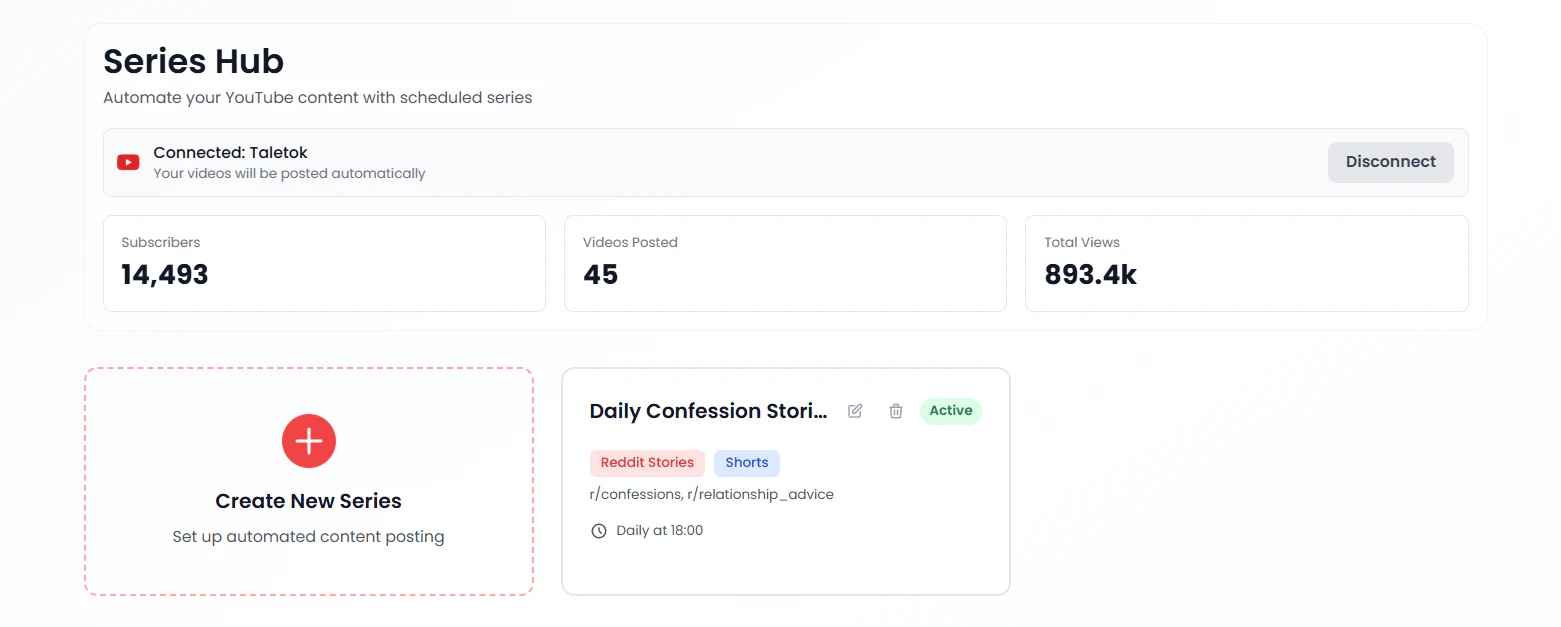Viewport: 1561px width, 627px height.
Task: Click the Videos Posted label
Action: (x=630, y=242)
